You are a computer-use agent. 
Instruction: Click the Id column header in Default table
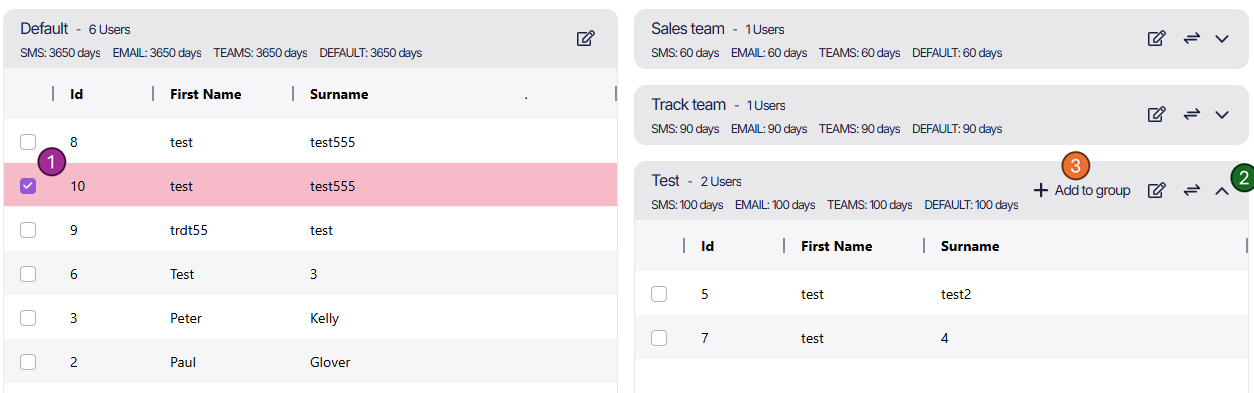pos(76,94)
